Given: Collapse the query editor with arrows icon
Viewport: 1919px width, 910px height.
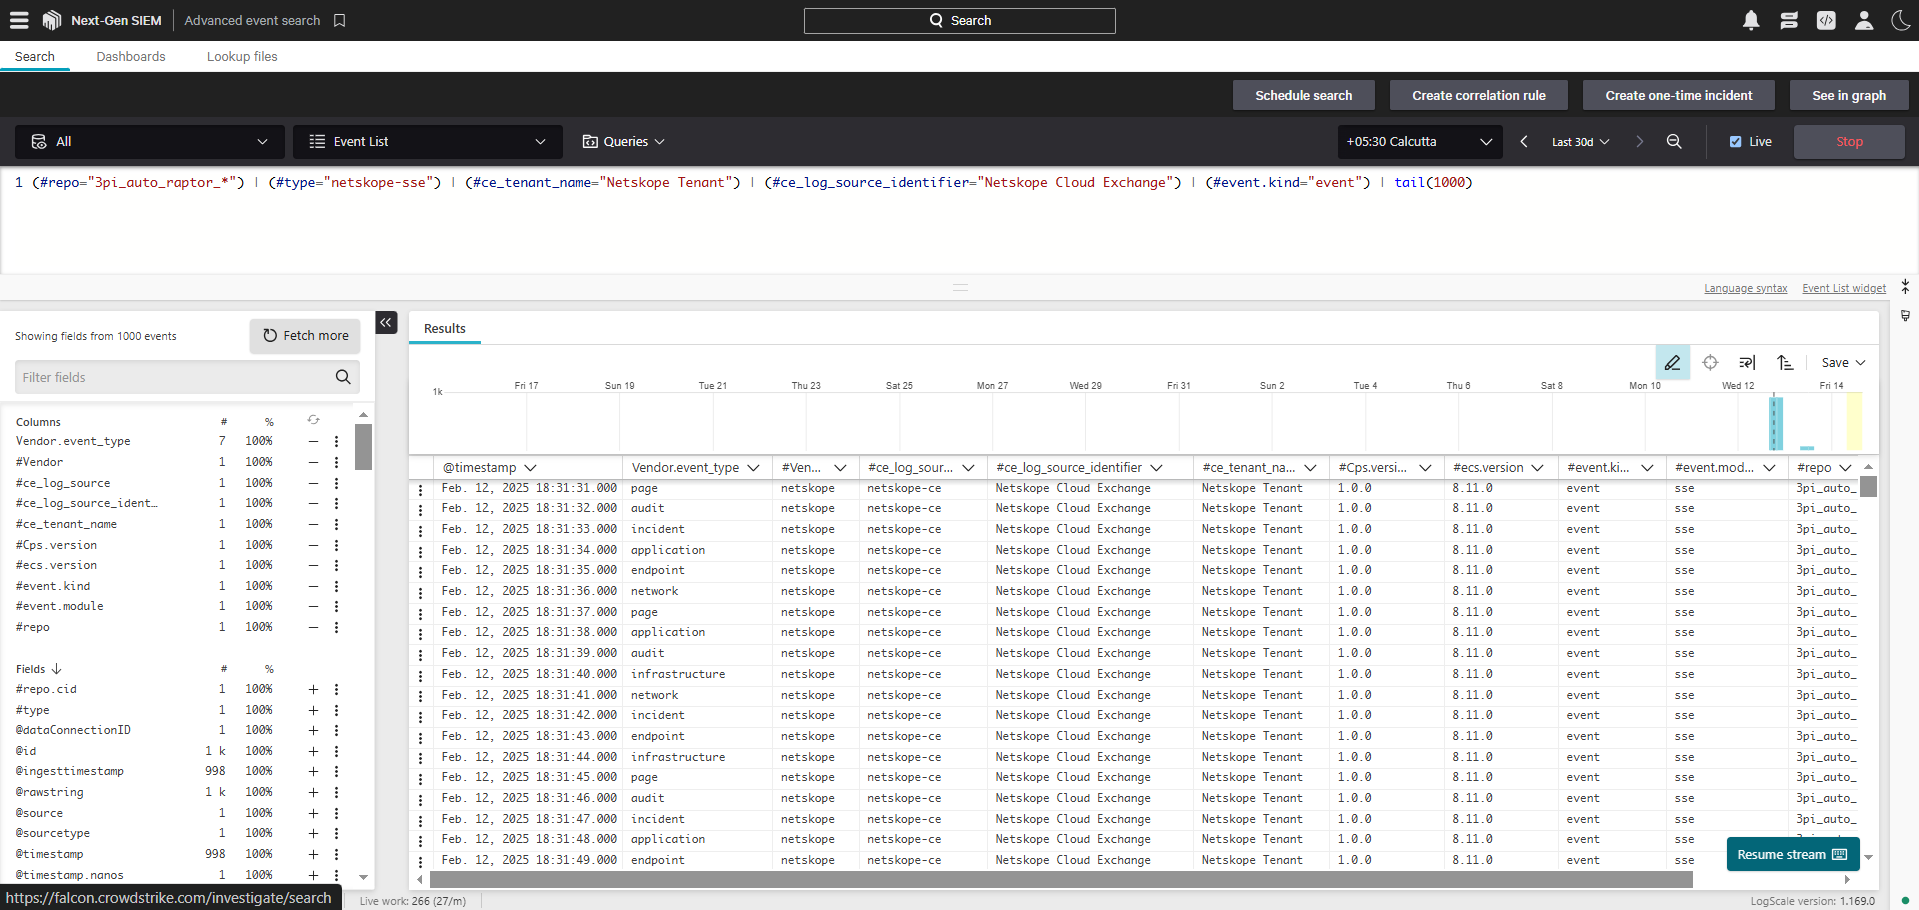Looking at the screenshot, I should tap(1905, 287).
